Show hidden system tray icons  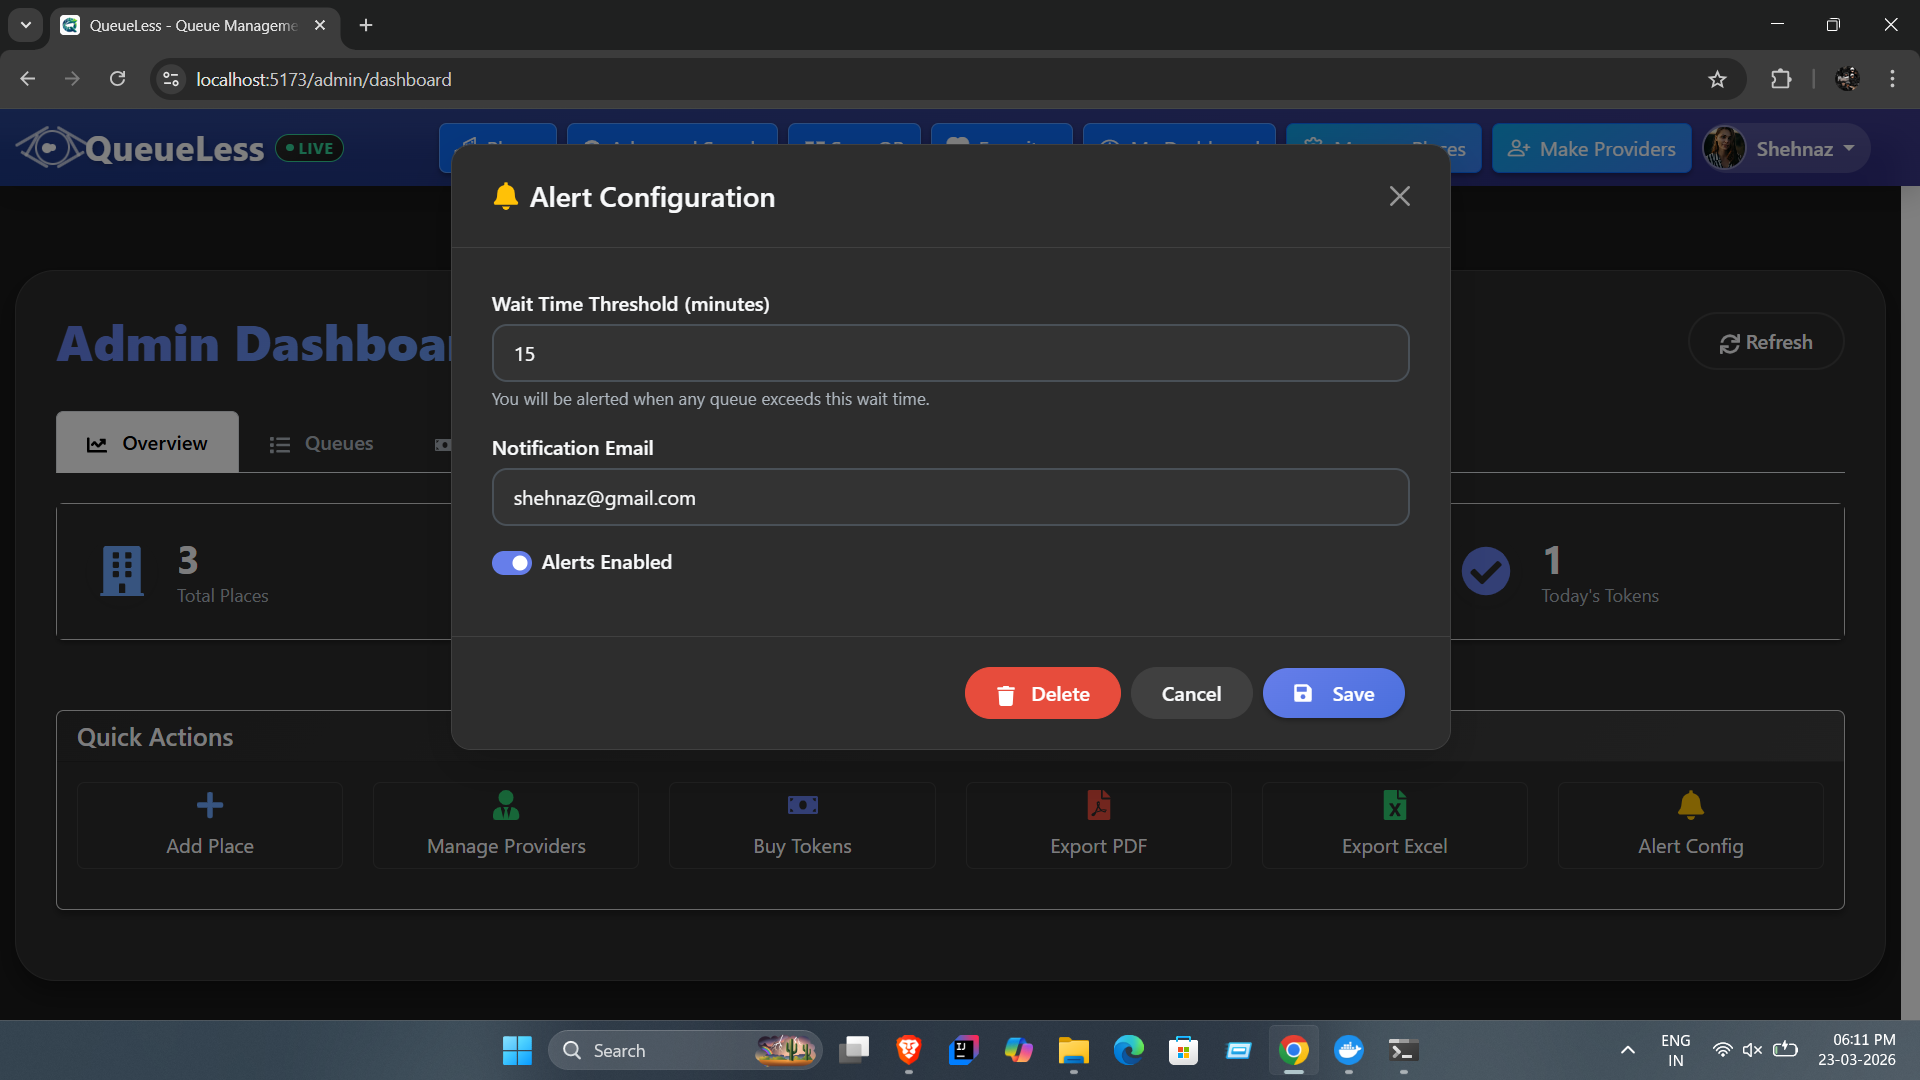point(1627,1050)
